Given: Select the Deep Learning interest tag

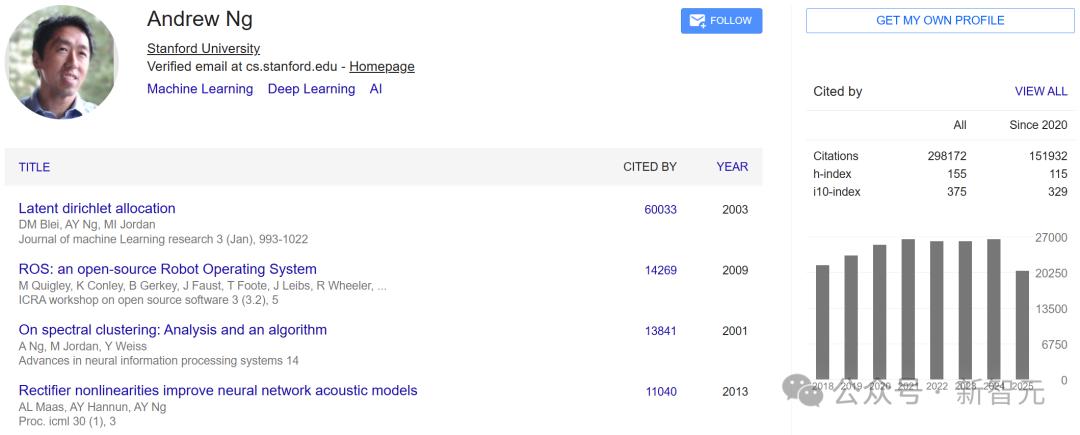Looking at the screenshot, I should click(x=311, y=89).
